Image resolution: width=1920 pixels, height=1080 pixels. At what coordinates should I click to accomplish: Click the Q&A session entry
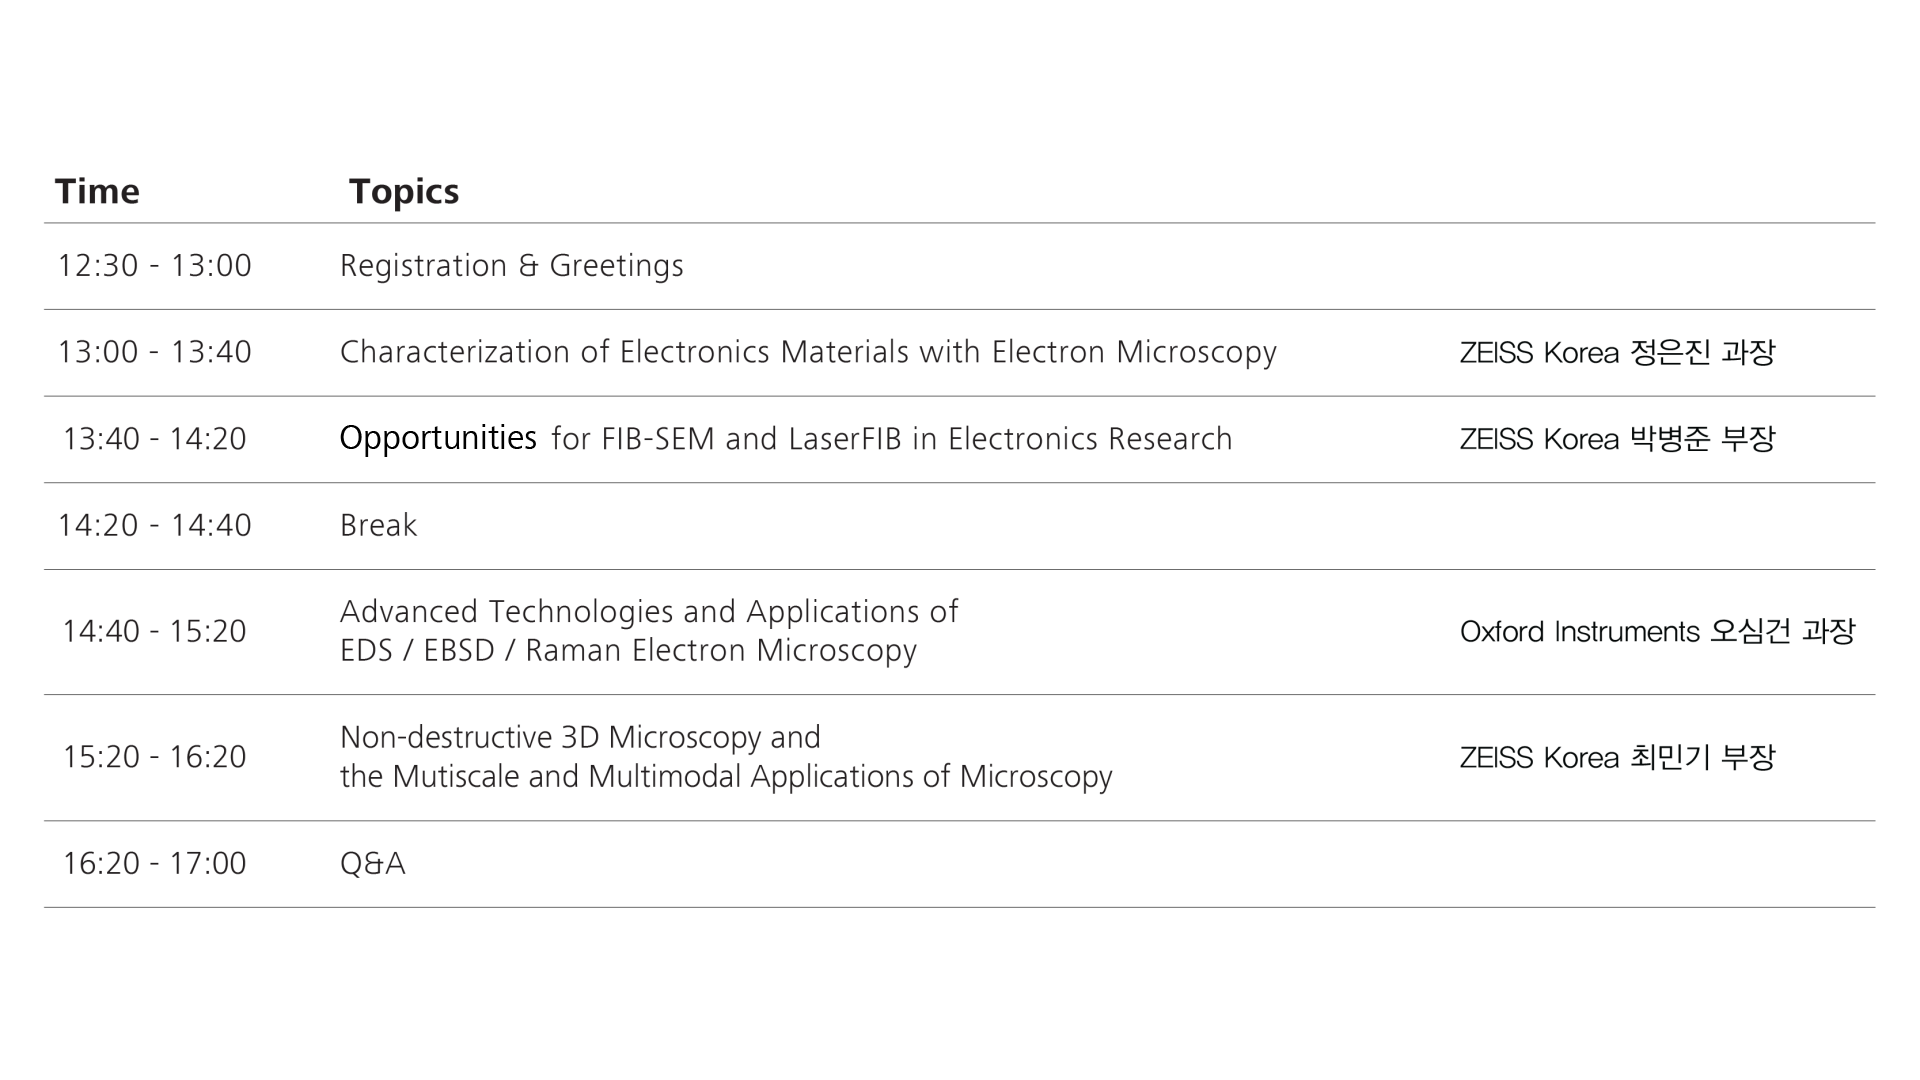pyautogui.click(x=372, y=863)
